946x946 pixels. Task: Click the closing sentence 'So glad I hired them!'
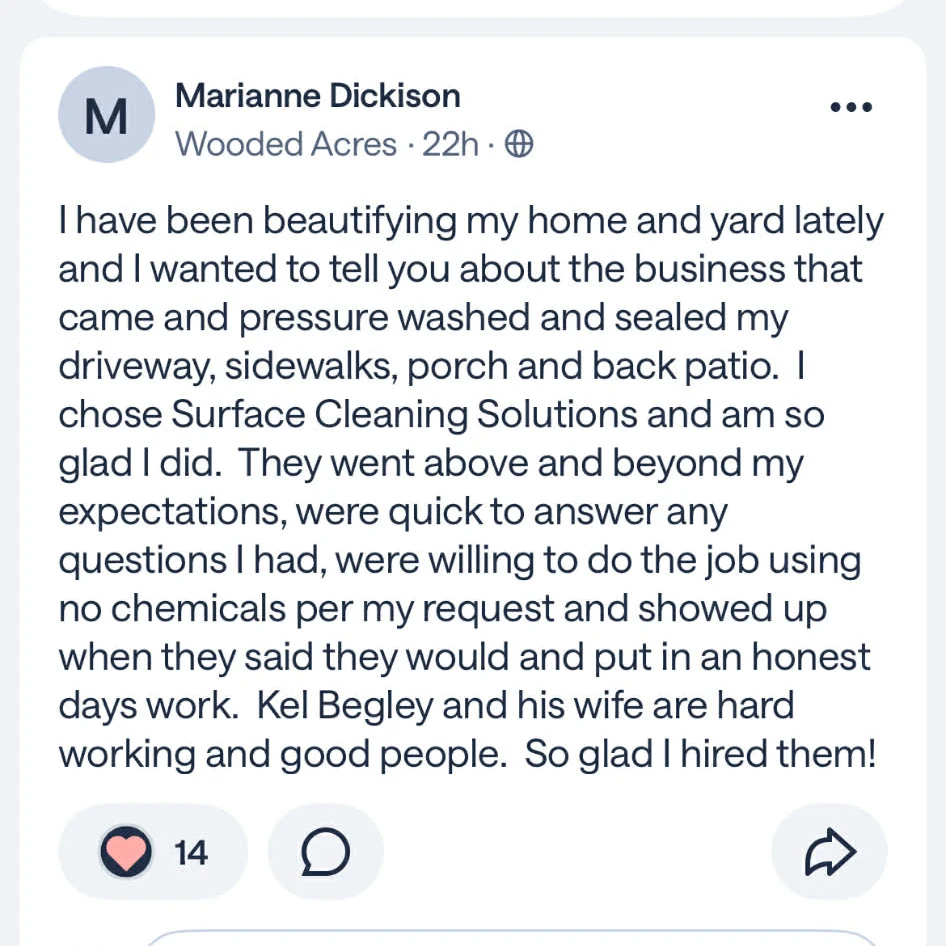pos(699,754)
